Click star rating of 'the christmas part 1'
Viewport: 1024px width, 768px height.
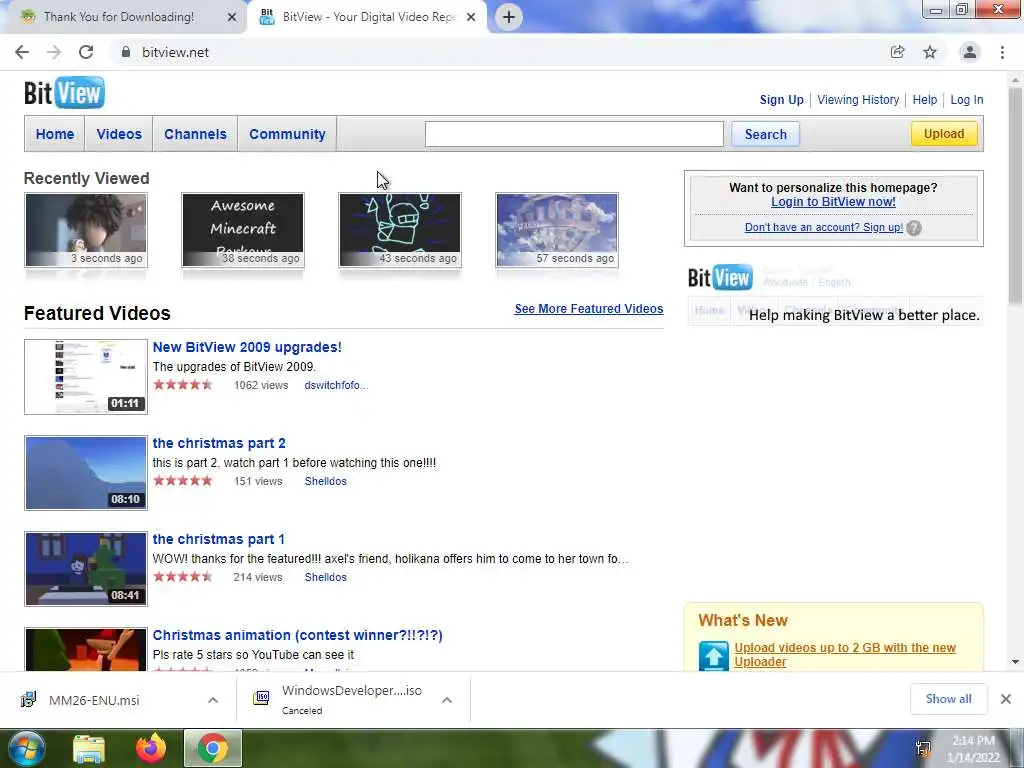pyautogui.click(x=183, y=577)
